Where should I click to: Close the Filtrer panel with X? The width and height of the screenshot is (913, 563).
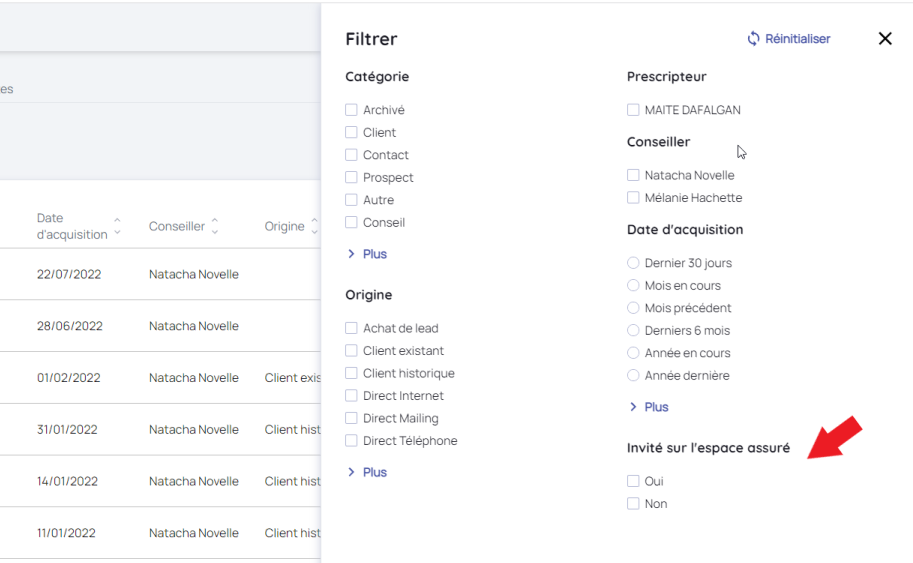pos(885,39)
